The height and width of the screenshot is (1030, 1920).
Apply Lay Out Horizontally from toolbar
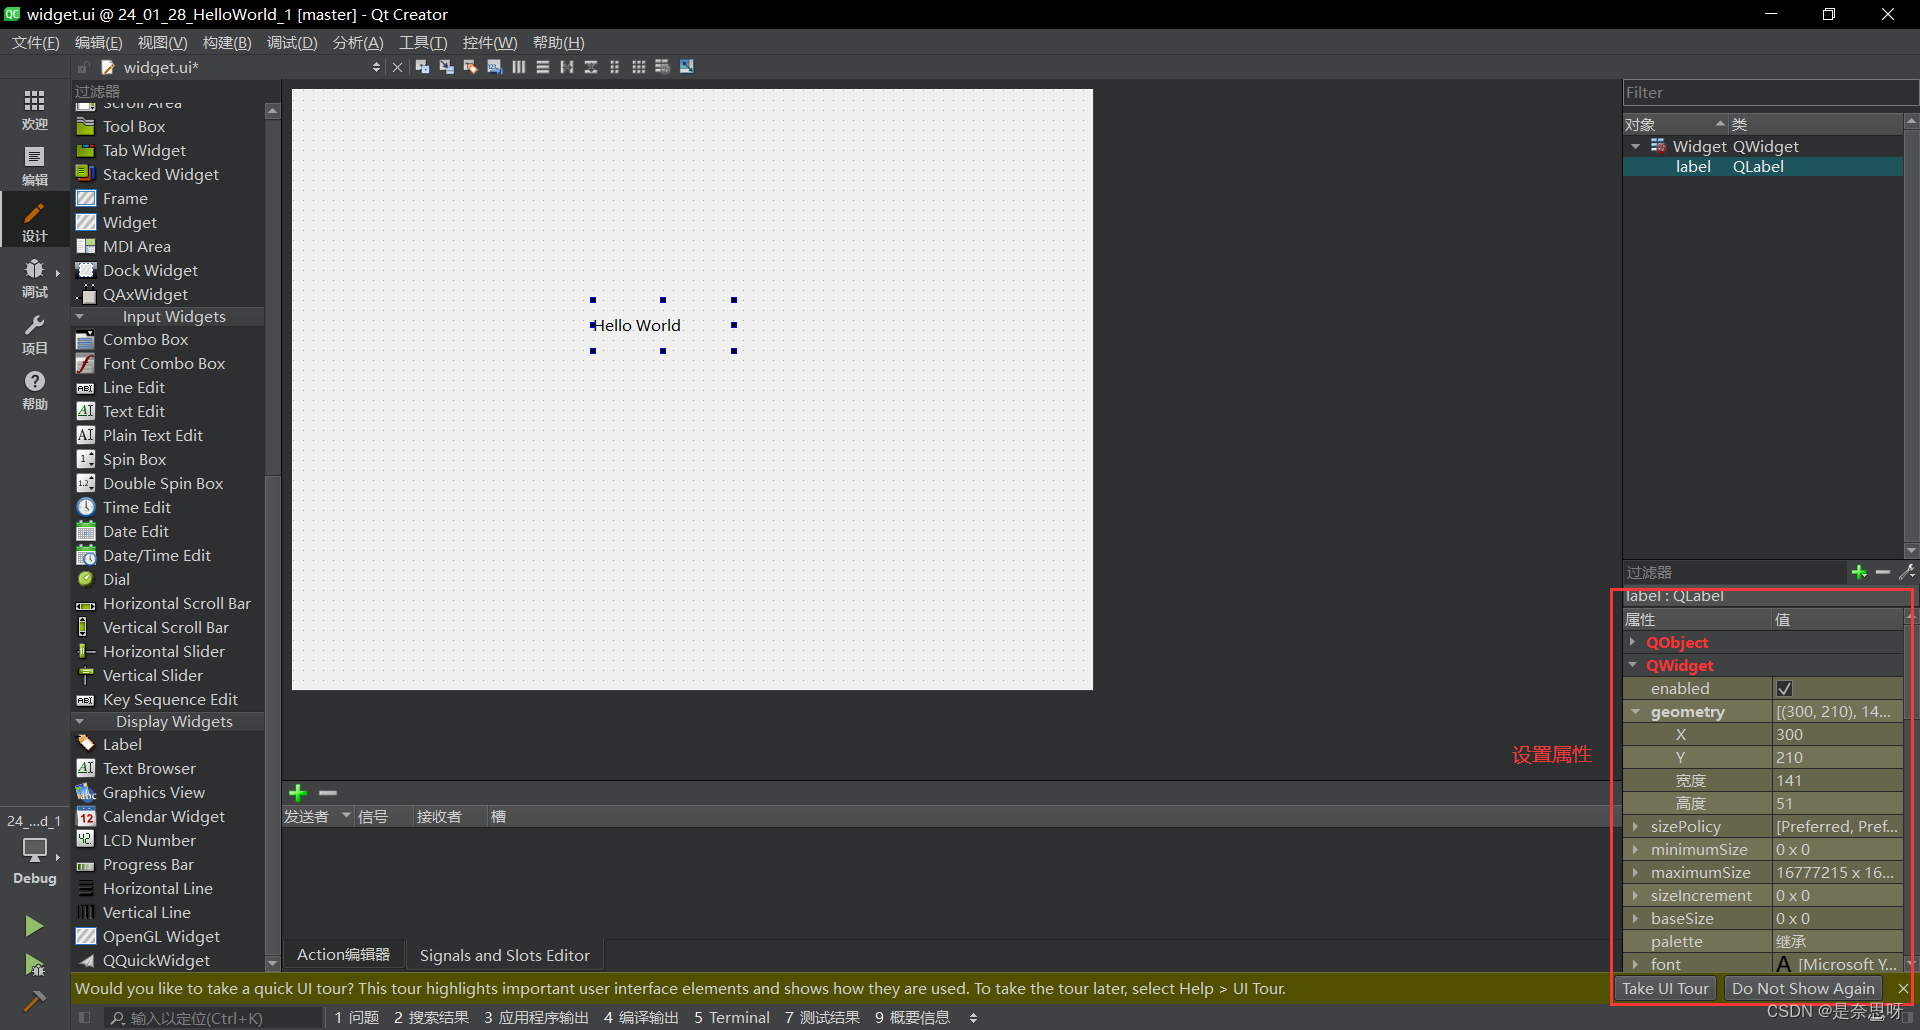click(518, 67)
